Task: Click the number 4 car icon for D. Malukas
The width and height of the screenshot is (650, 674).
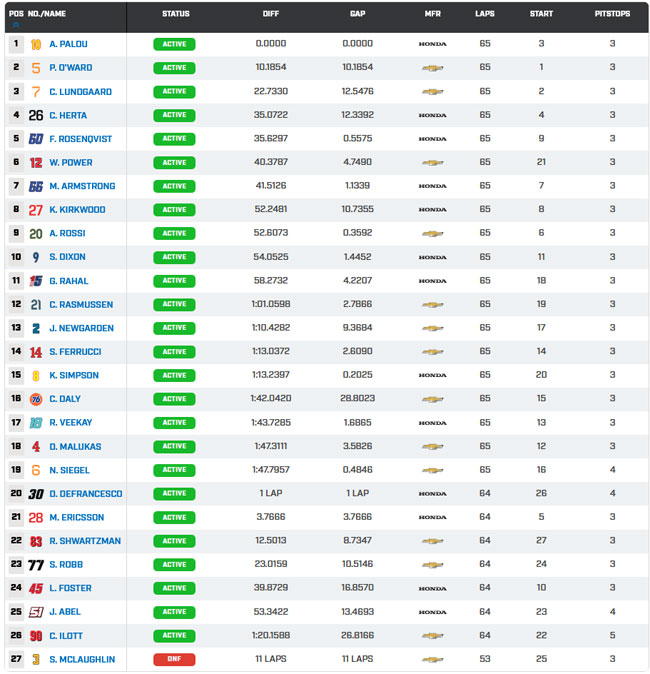Action: (36, 447)
